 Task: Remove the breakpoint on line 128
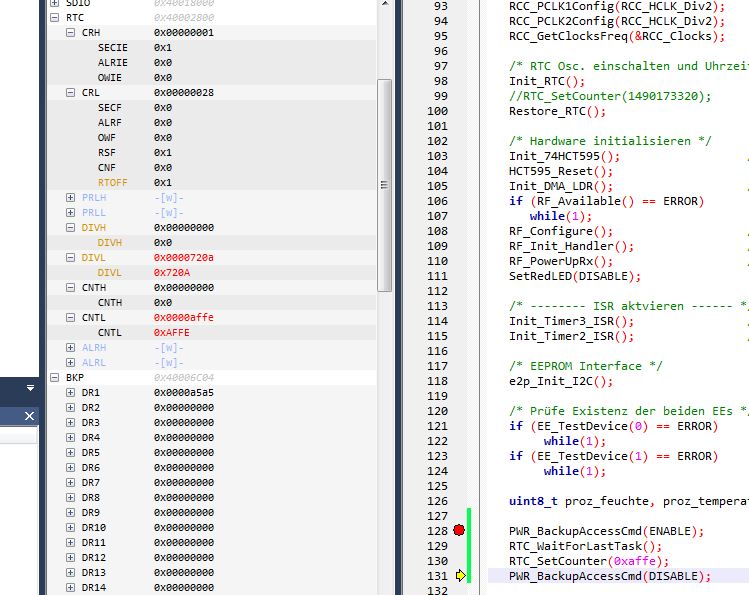point(459,530)
